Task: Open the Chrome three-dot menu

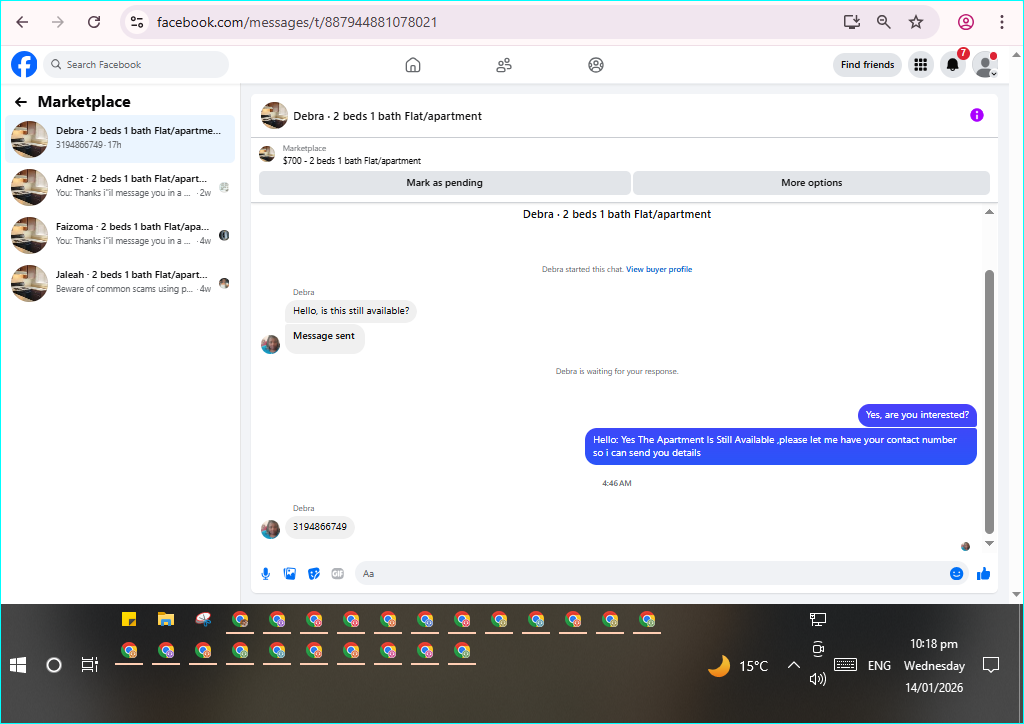Action: (x=1001, y=22)
